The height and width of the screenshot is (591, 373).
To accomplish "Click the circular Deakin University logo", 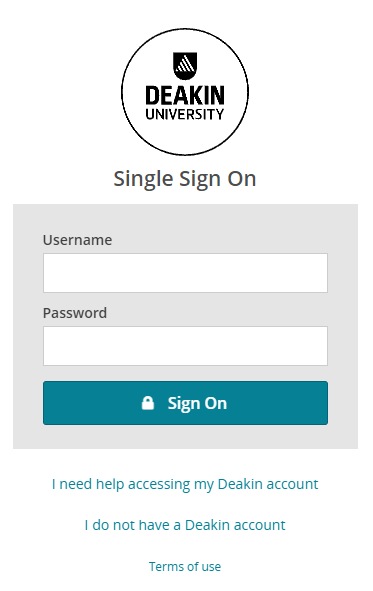I will [x=185, y=92].
